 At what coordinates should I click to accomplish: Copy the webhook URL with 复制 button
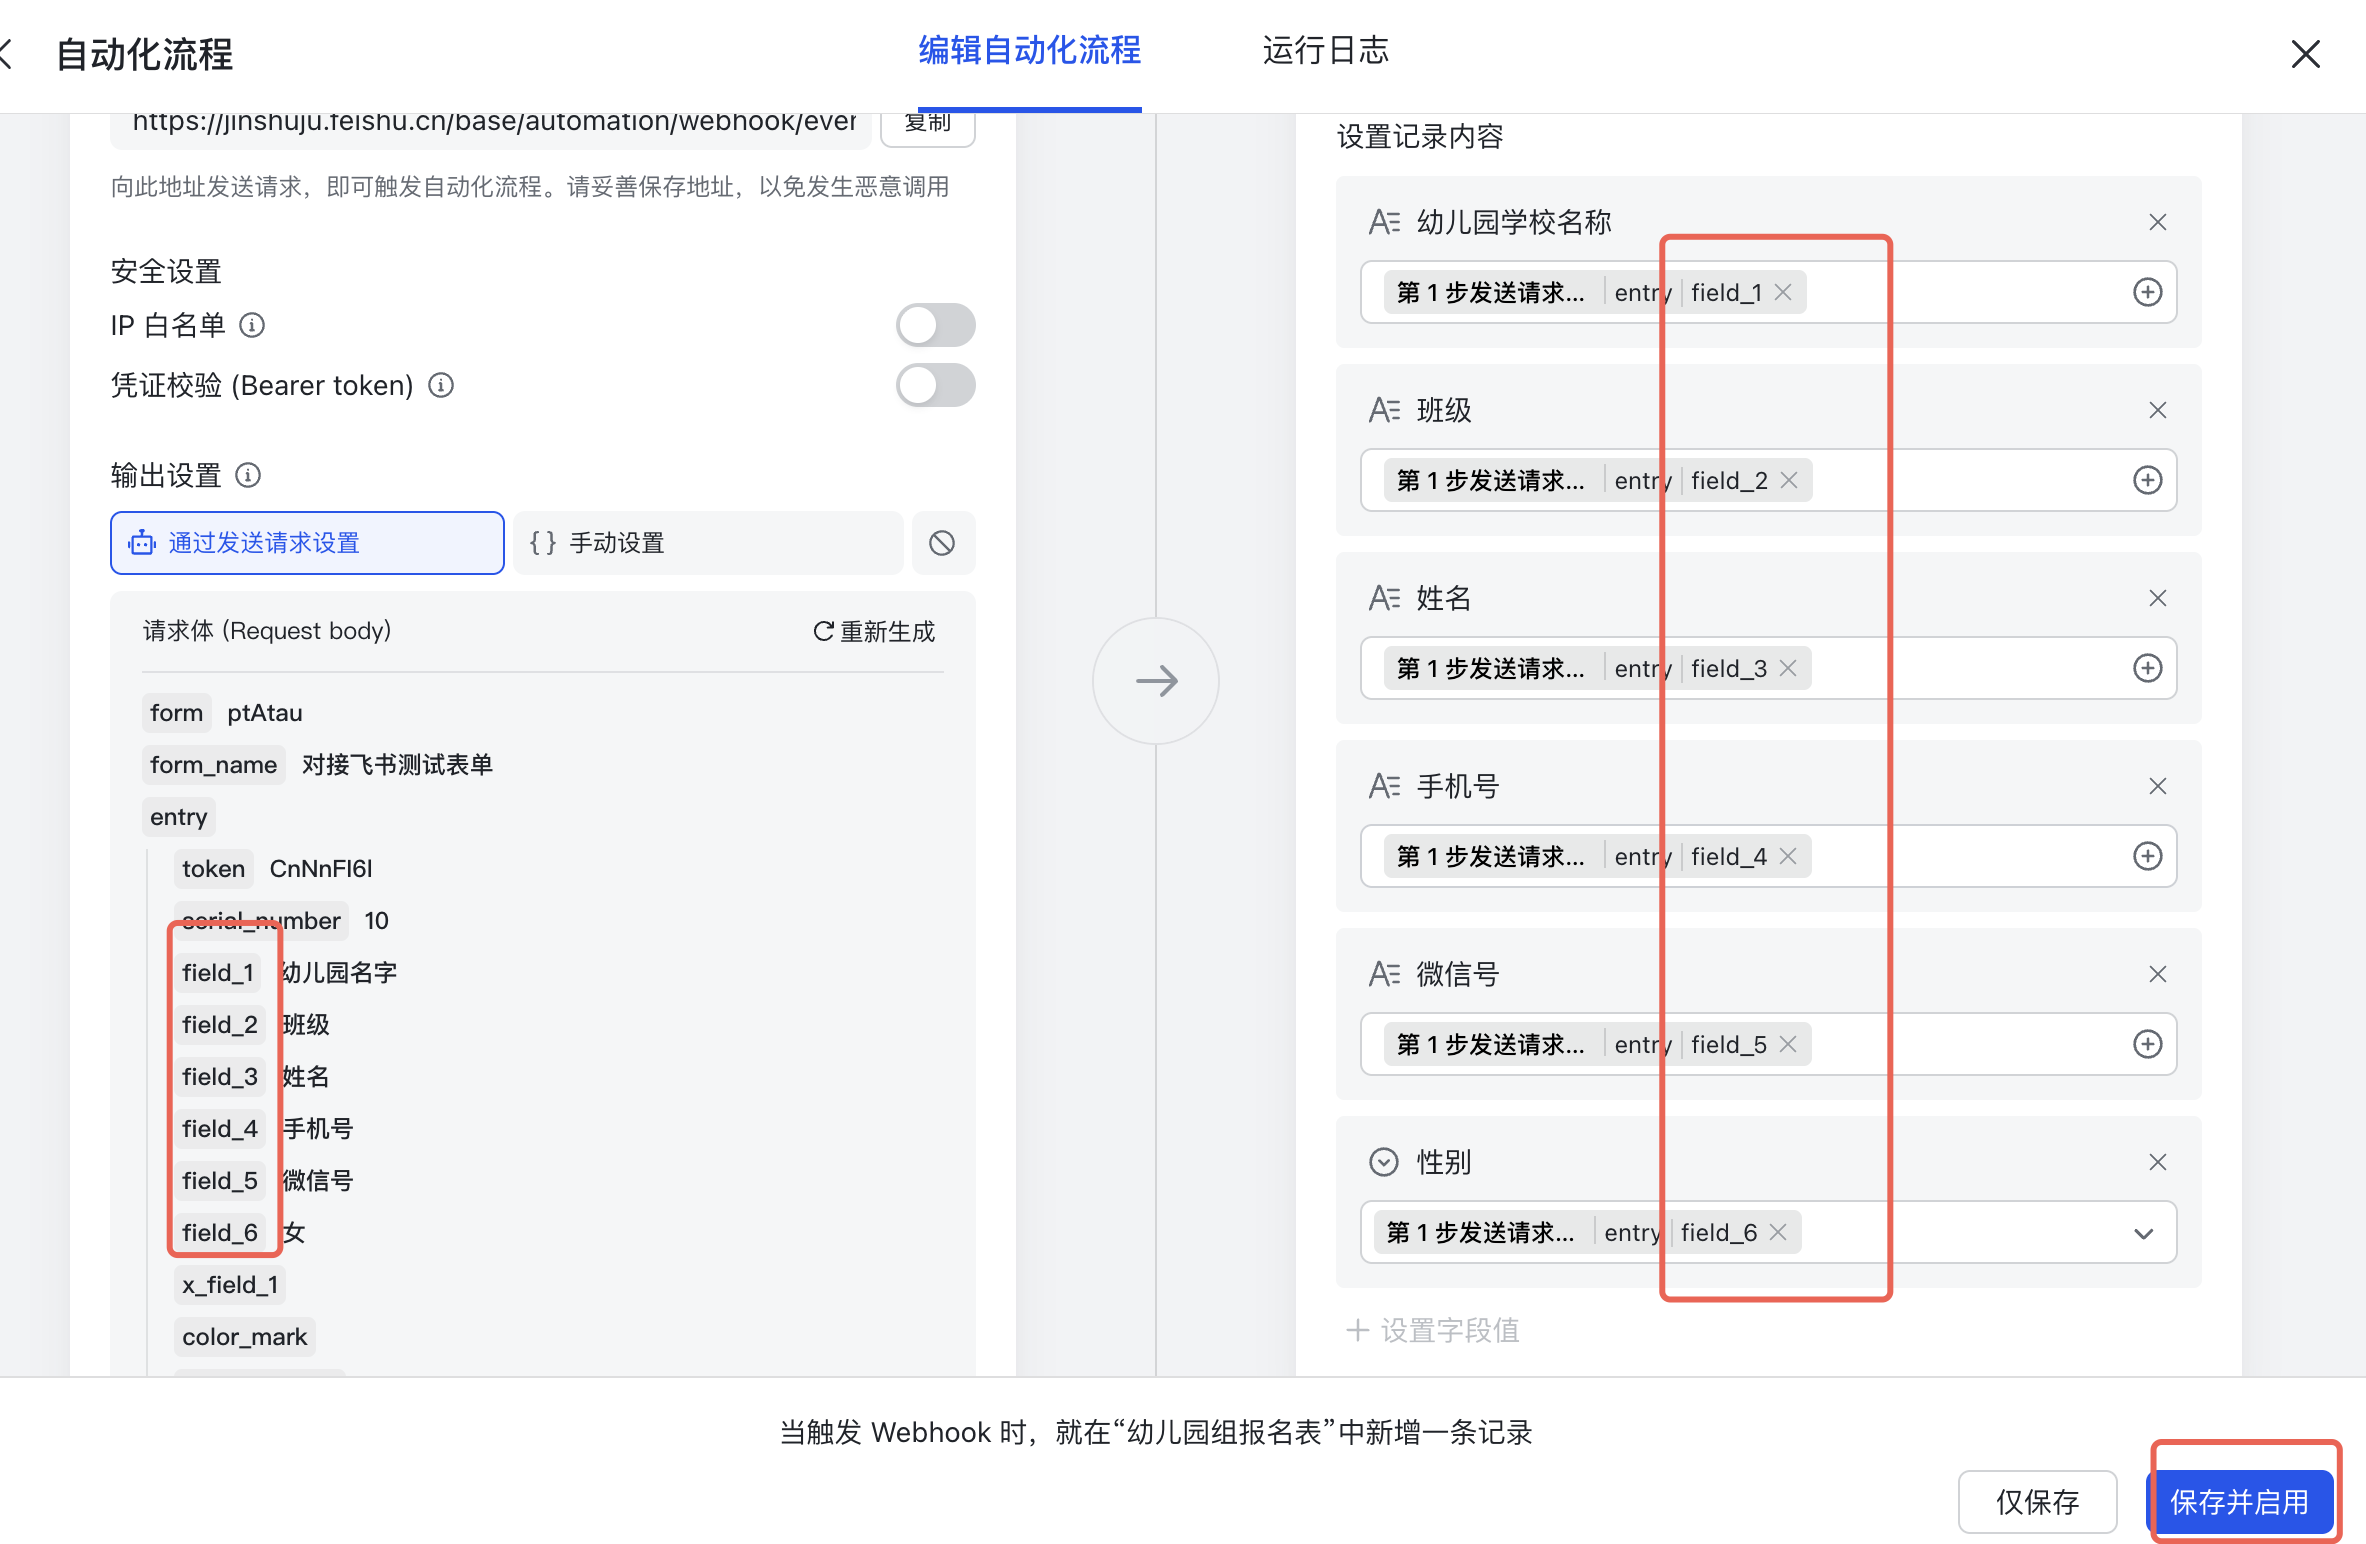(x=927, y=125)
